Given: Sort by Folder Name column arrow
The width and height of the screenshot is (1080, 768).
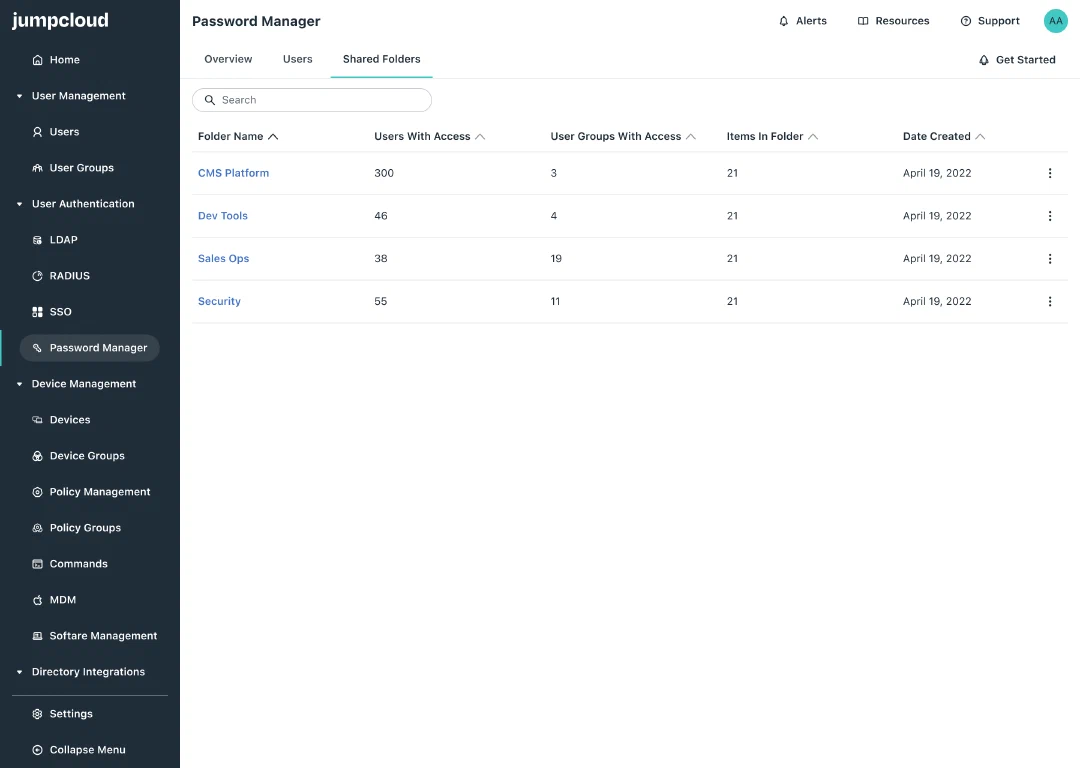Looking at the screenshot, I should coord(273,136).
